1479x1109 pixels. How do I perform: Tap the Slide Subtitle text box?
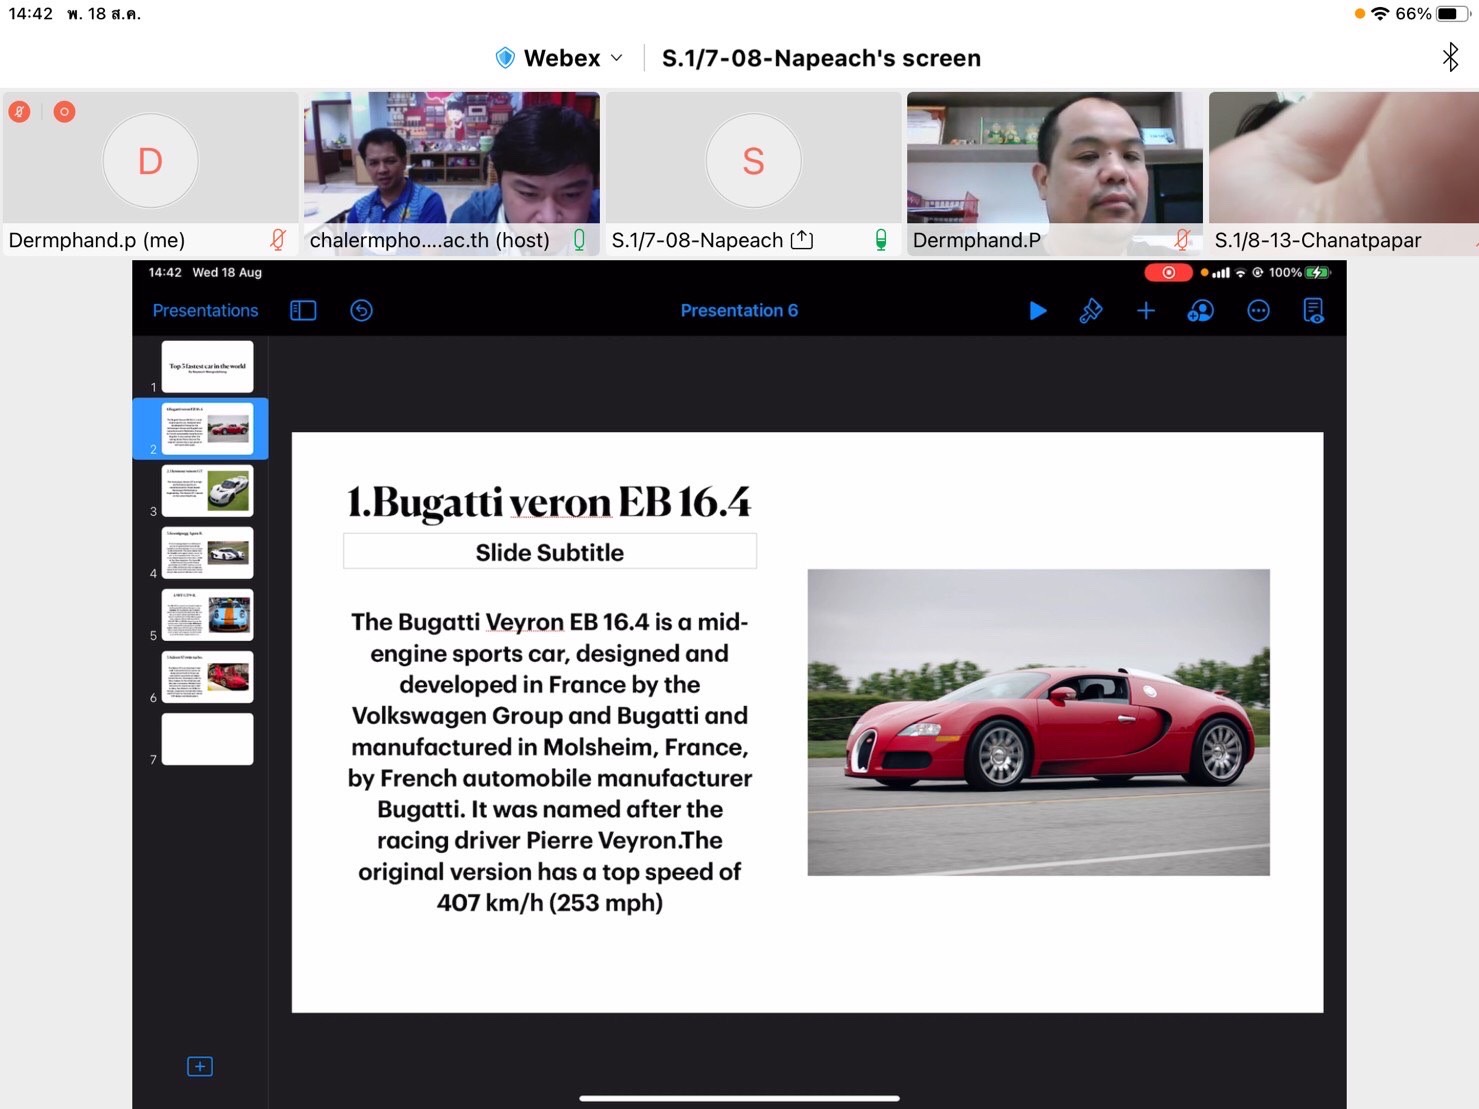point(550,552)
